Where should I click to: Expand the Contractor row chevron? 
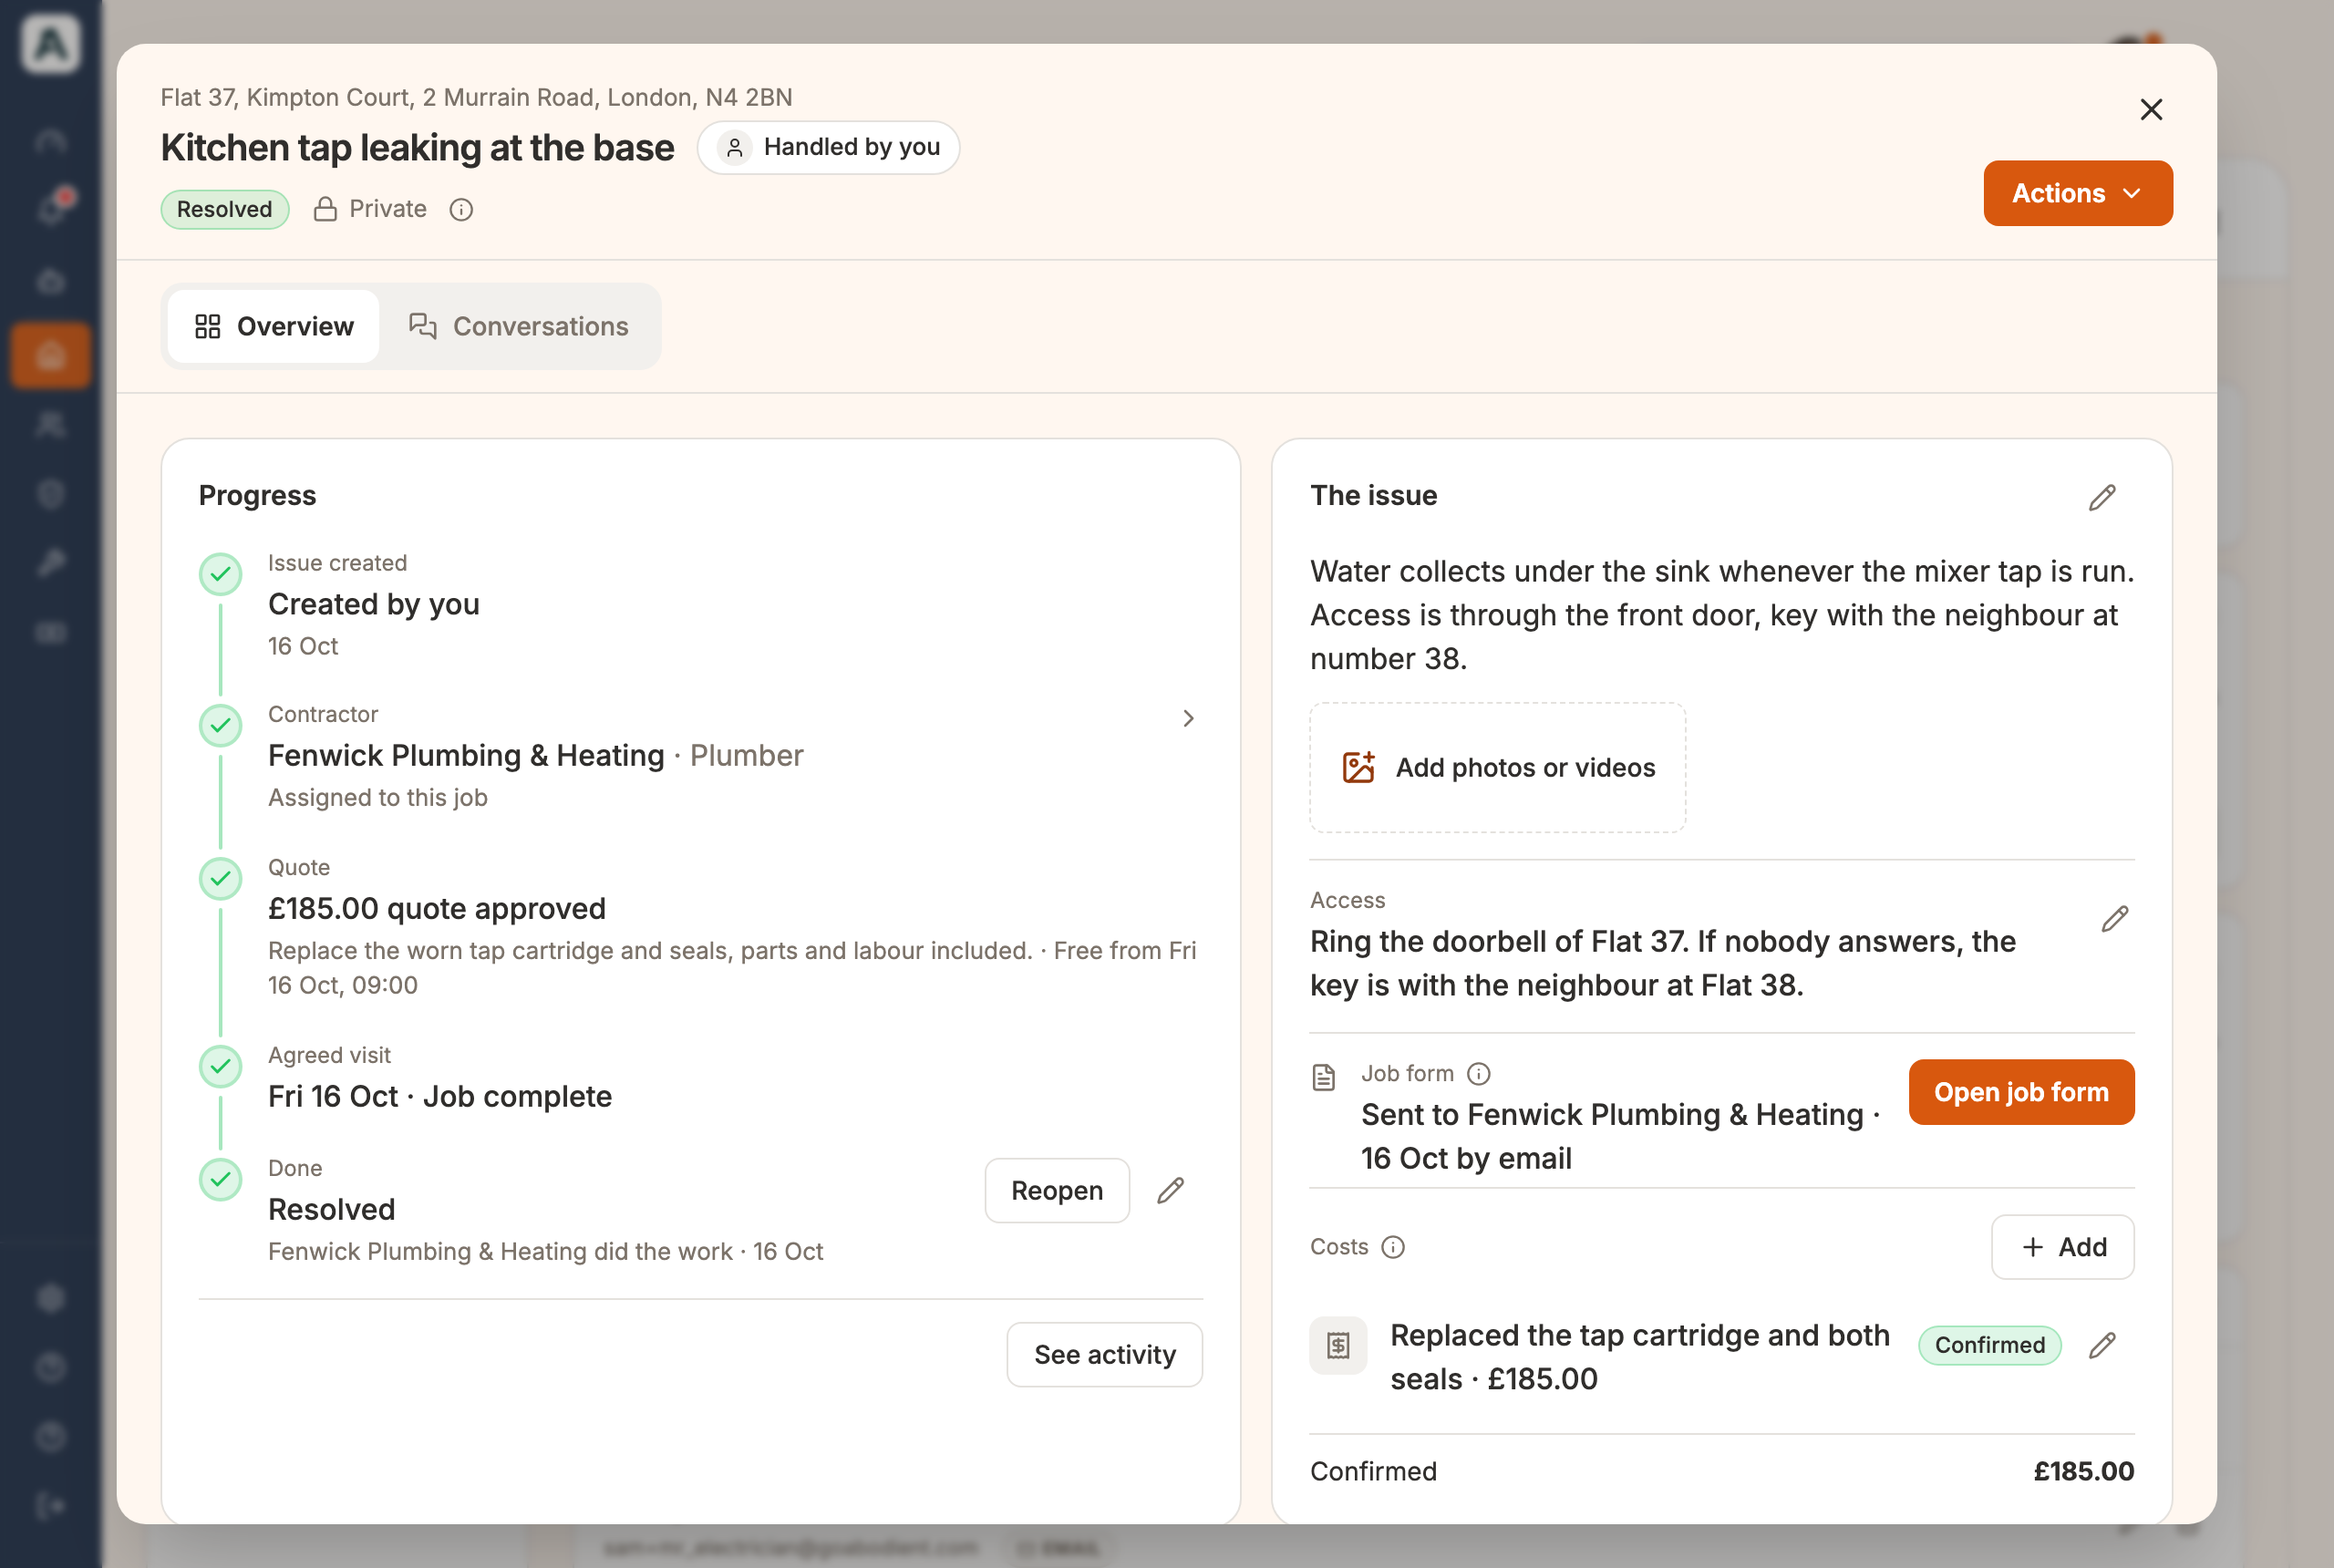pos(1188,718)
